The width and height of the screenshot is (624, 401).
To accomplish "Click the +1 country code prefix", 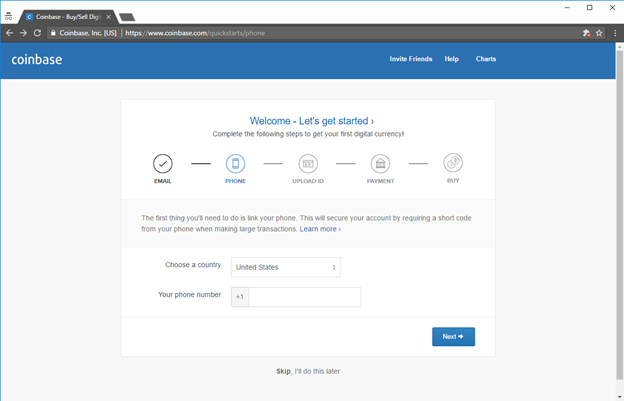I will (x=240, y=297).
